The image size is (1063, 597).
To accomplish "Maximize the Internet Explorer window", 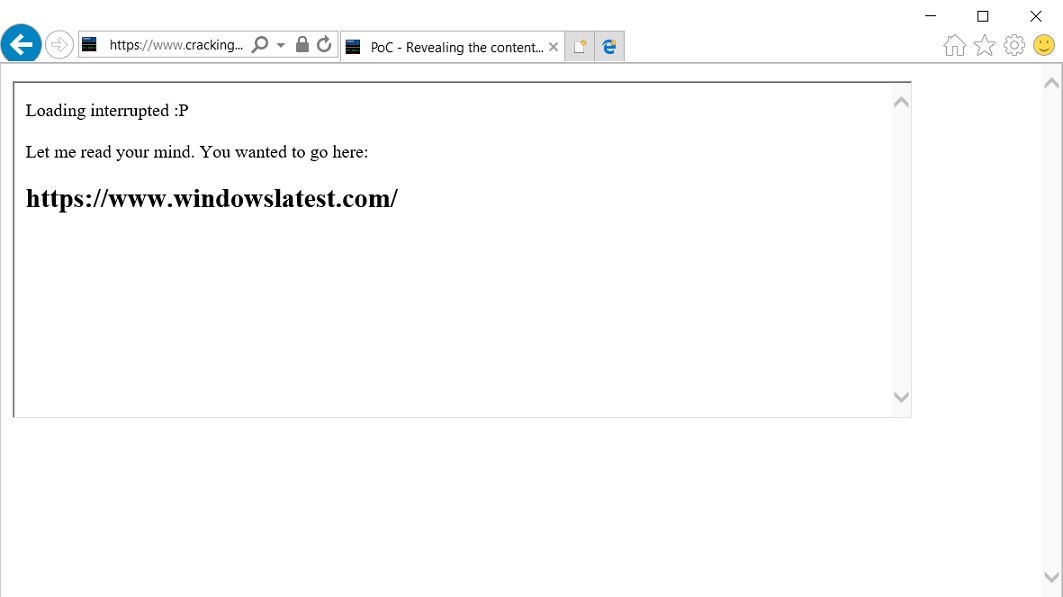I will point(983,16).
